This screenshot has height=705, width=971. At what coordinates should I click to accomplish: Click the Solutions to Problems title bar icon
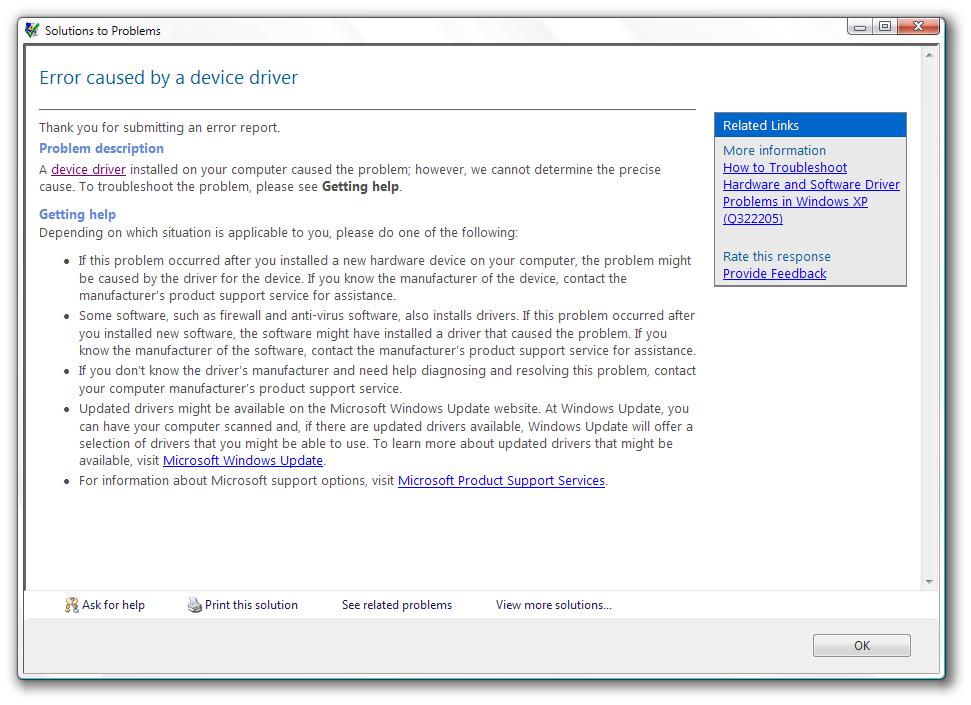point(32,30)
